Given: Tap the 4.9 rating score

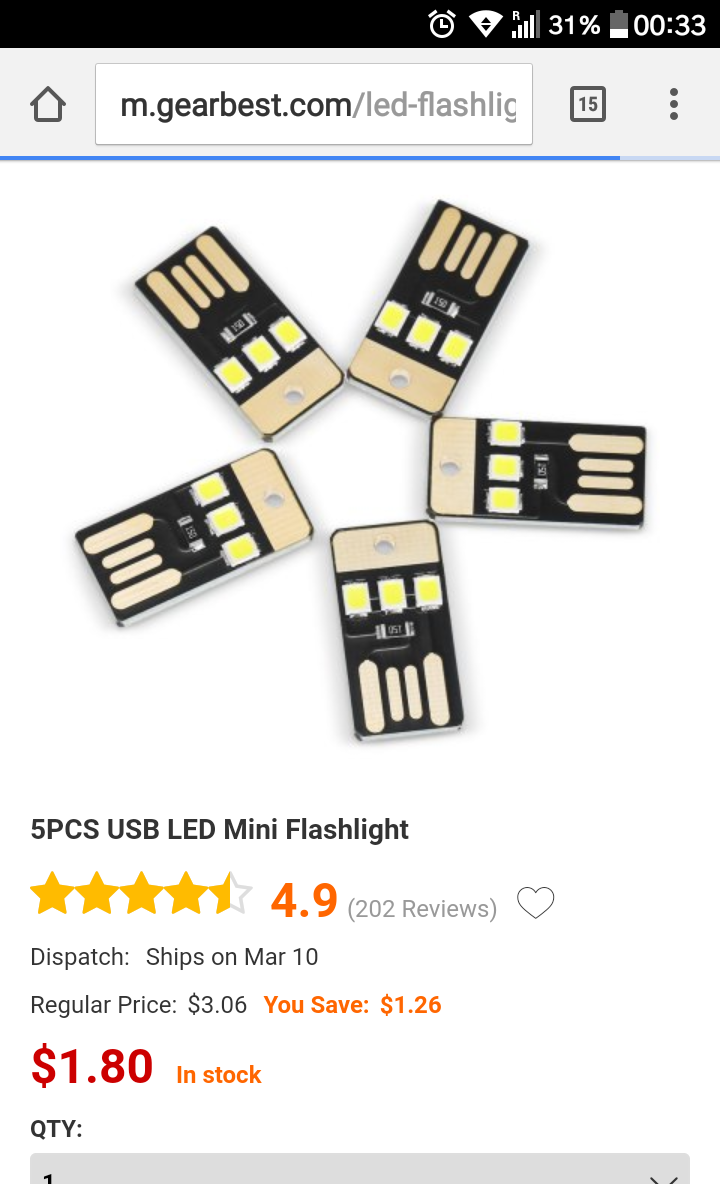Looking at the screenshot, I should 303,900.
